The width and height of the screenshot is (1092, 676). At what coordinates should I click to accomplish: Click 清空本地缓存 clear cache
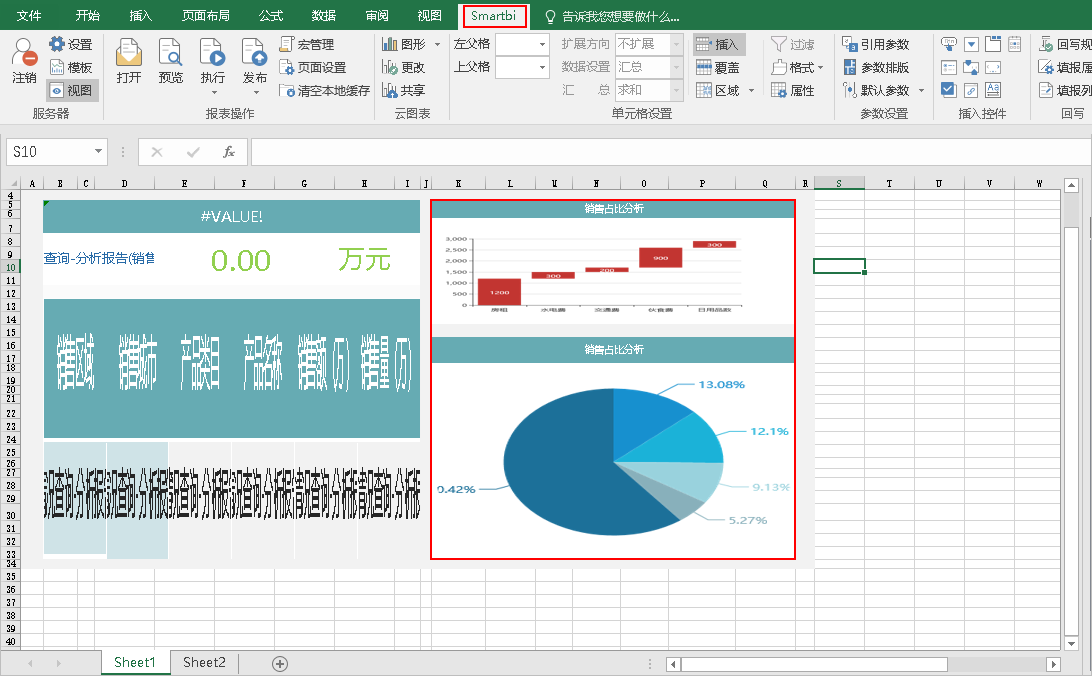click(324, 91)
